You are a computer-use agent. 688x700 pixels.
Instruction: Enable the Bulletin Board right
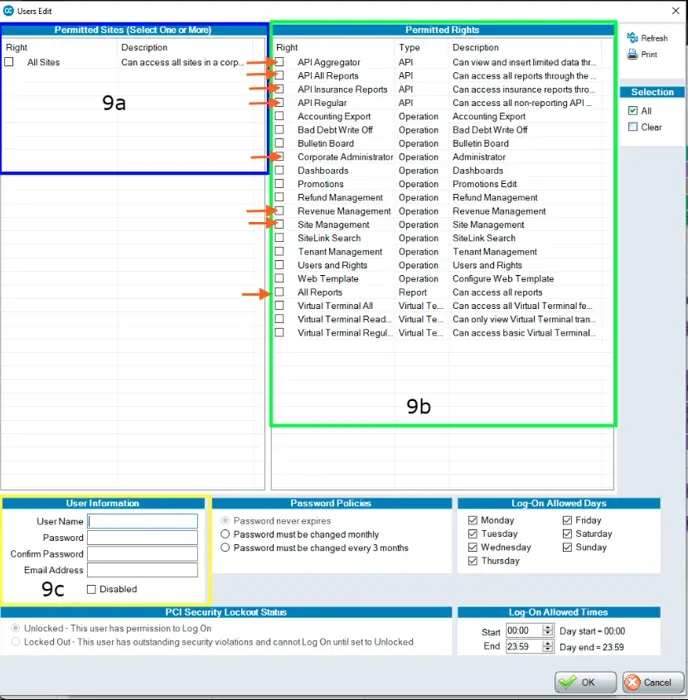click(x=279, y=143)
